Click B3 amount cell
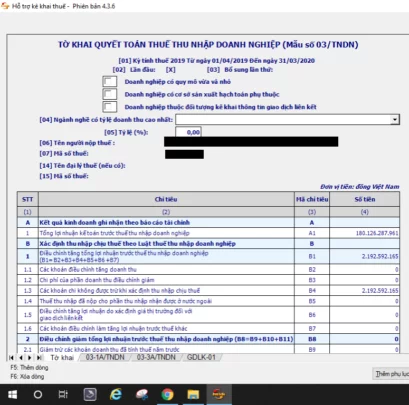 coord(364,280)
